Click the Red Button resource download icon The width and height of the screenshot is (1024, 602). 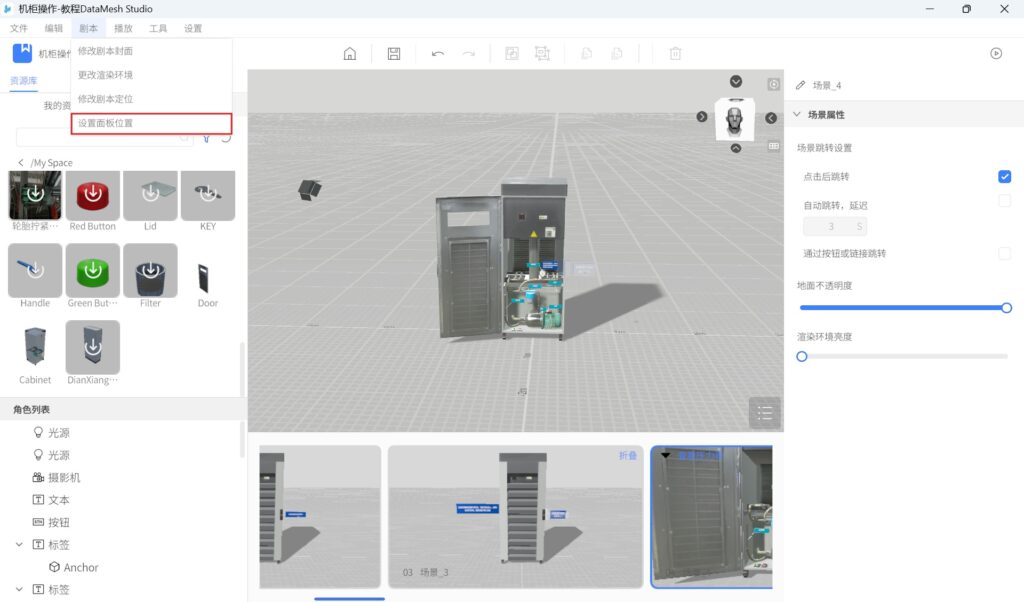point(93,194)
